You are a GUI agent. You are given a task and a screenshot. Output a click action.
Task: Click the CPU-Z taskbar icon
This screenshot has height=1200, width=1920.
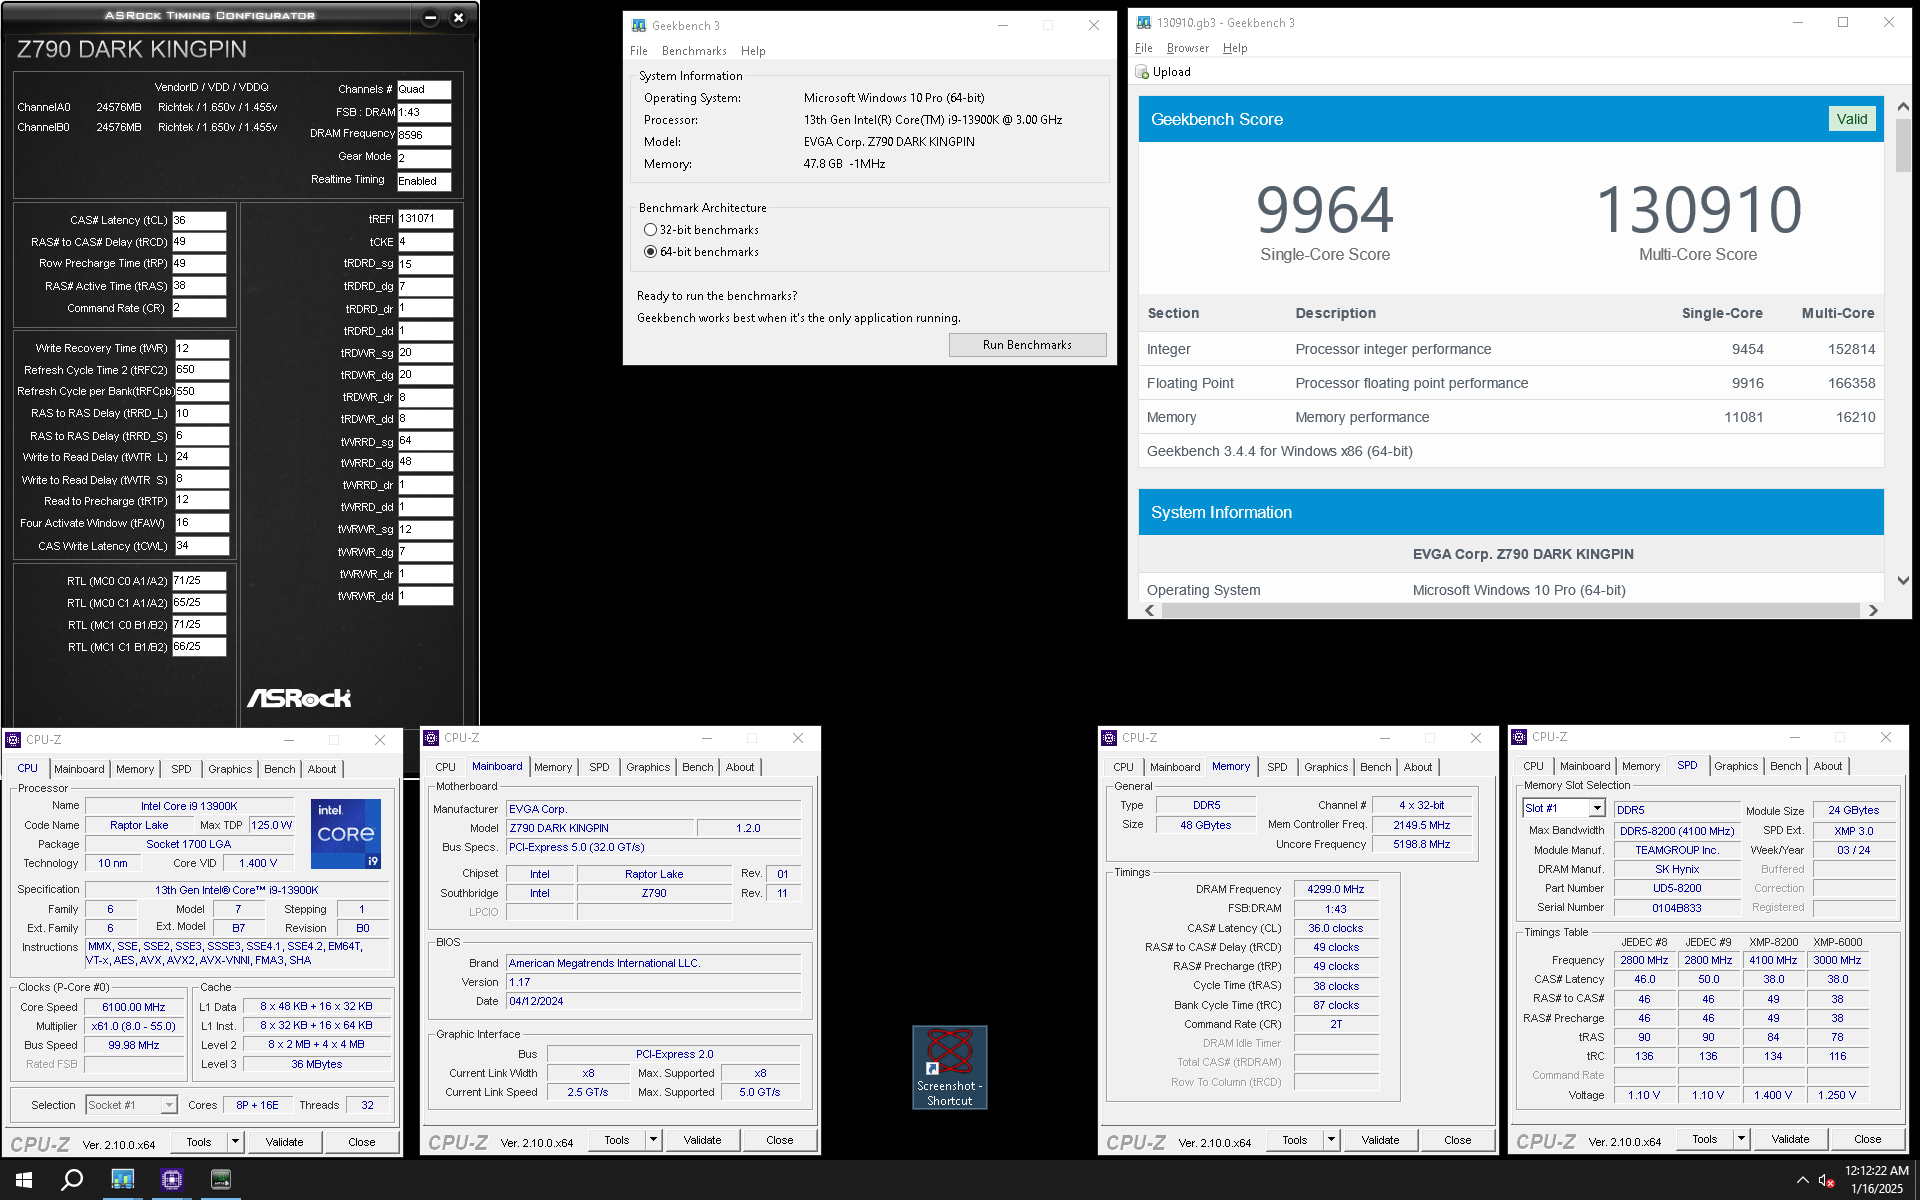click(x=171, y=1180)
